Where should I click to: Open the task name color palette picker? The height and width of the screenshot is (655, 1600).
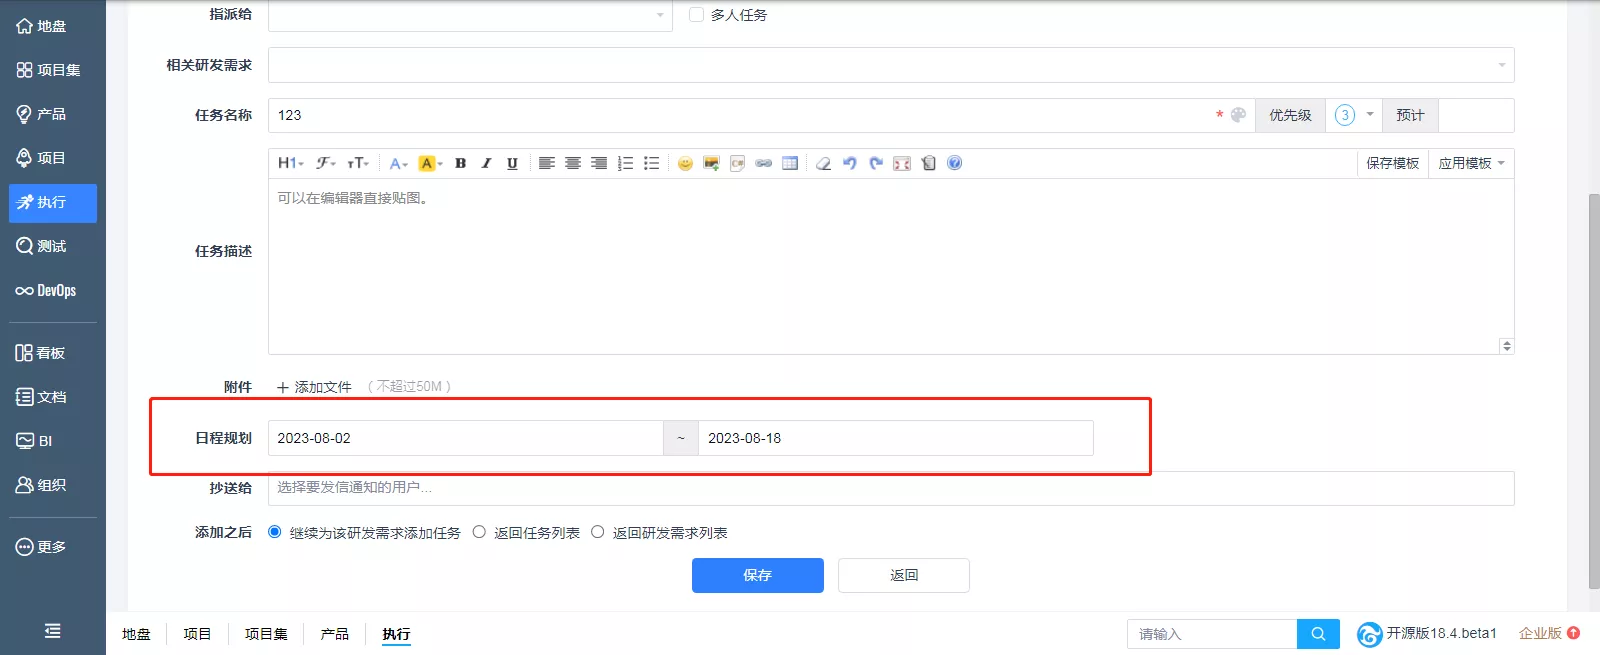(x=1238, y=115)
